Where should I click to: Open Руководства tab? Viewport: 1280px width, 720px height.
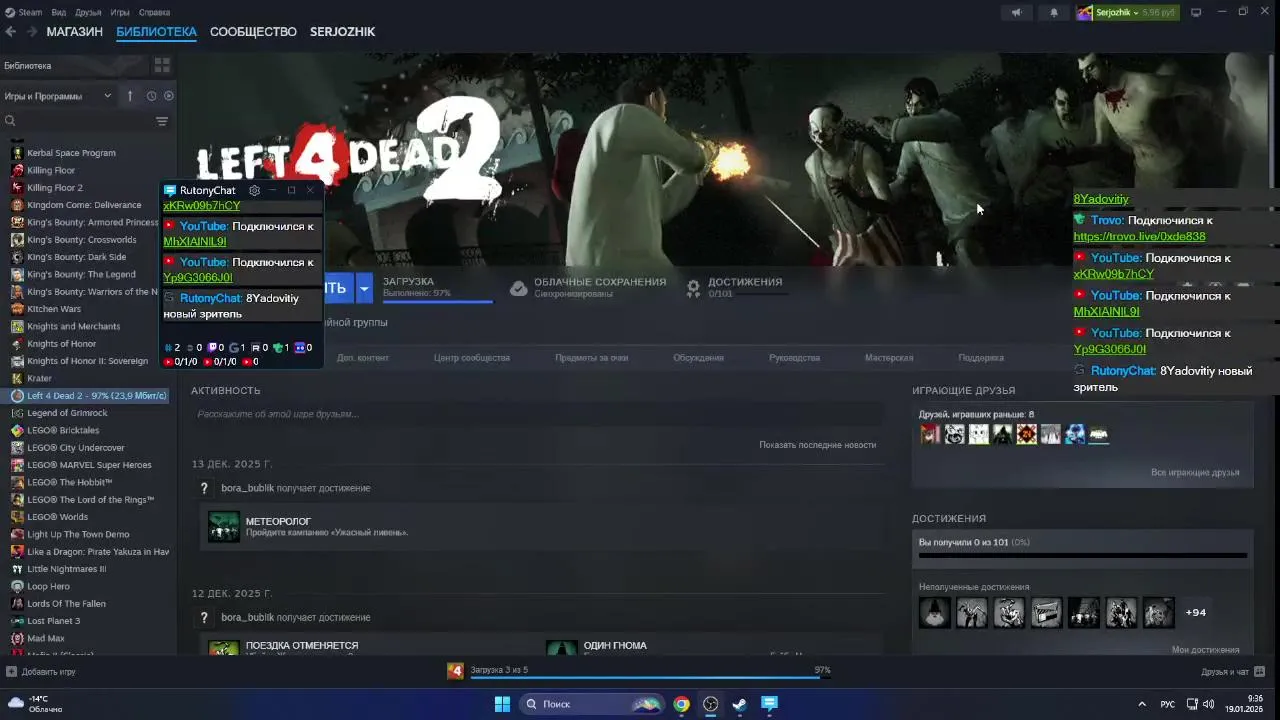794,358
